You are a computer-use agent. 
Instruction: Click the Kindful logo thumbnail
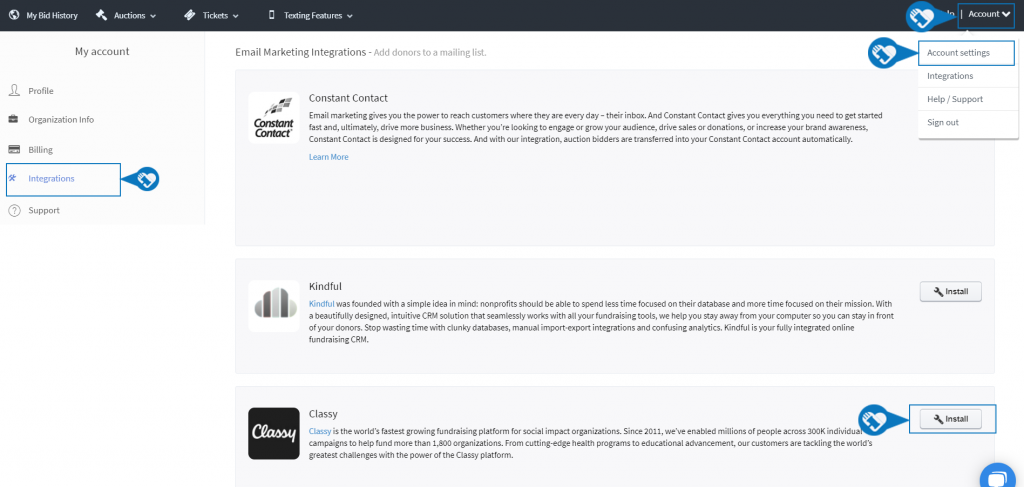[274, 306]
